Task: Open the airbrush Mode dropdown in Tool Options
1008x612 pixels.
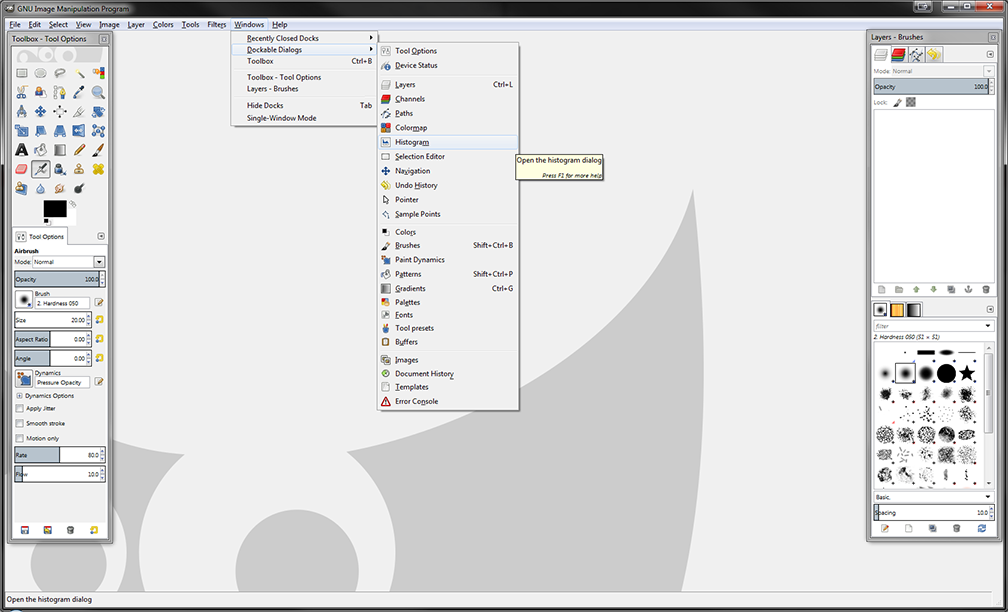Action: click(x=68, y=262)
